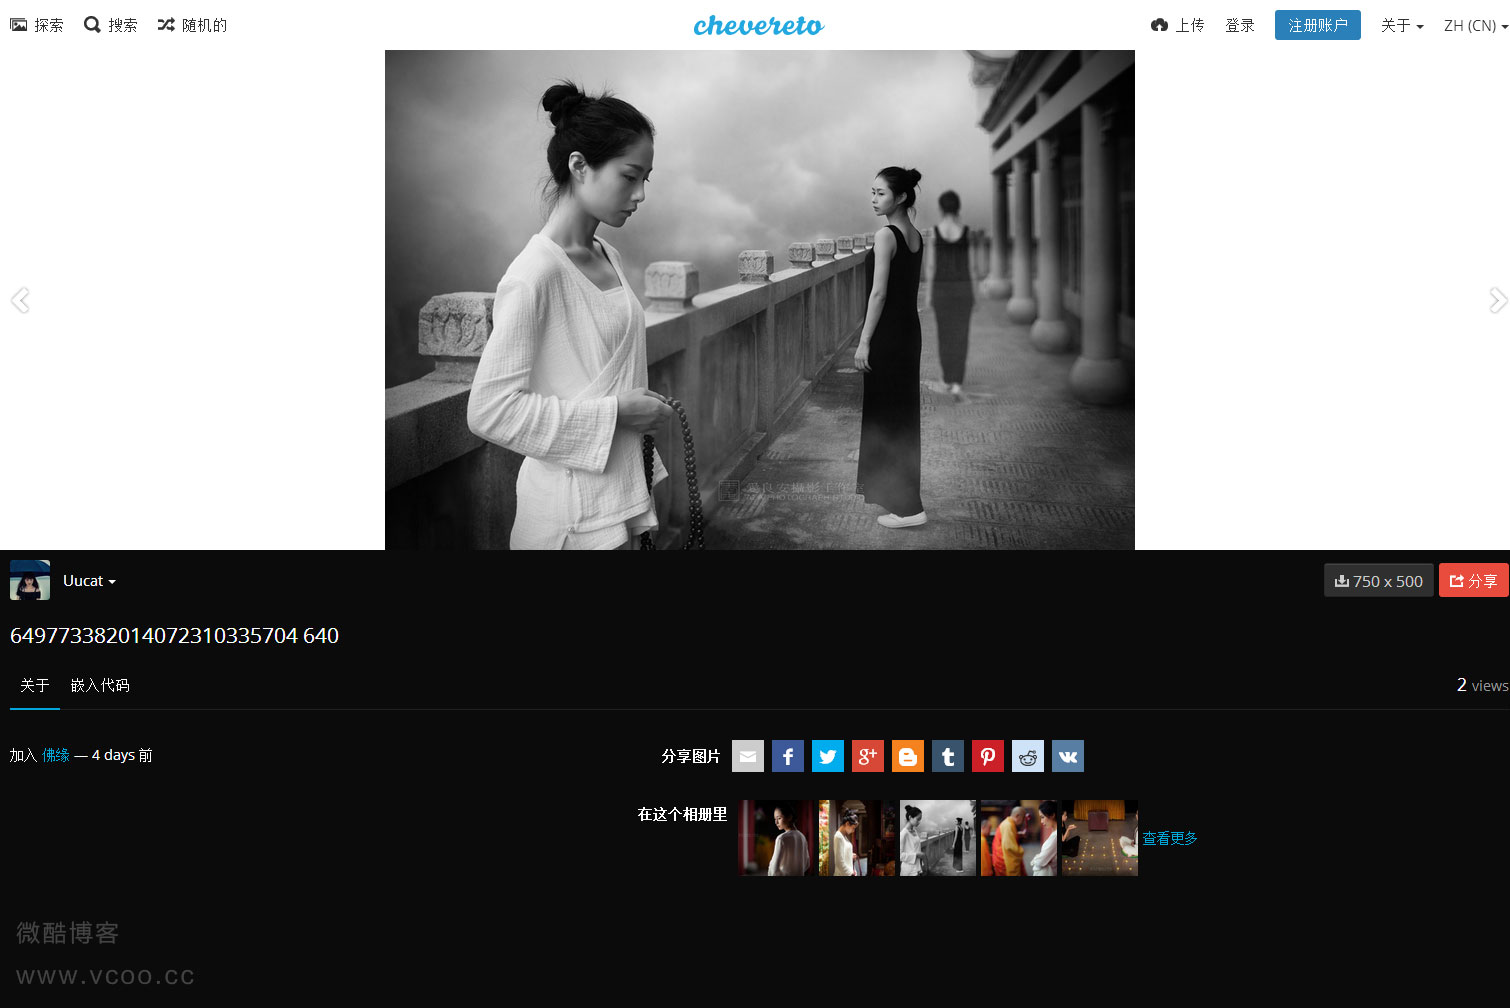Open ZH (CN) language selector
The image size is (1510, 1008).
click(1475, 25)
